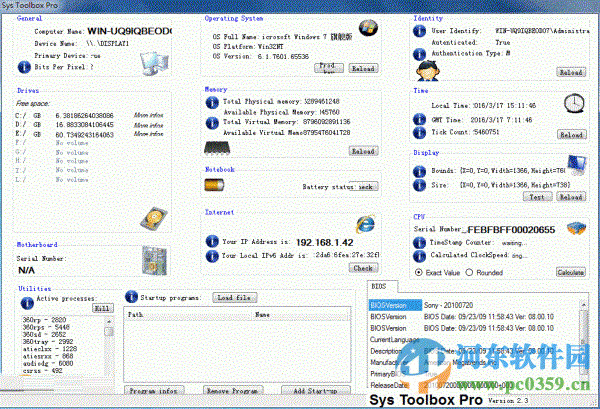Viewport: 600px width, 409px height.
Task: Select process atieclxx - 1228
Action: click(x=50, y=349)
